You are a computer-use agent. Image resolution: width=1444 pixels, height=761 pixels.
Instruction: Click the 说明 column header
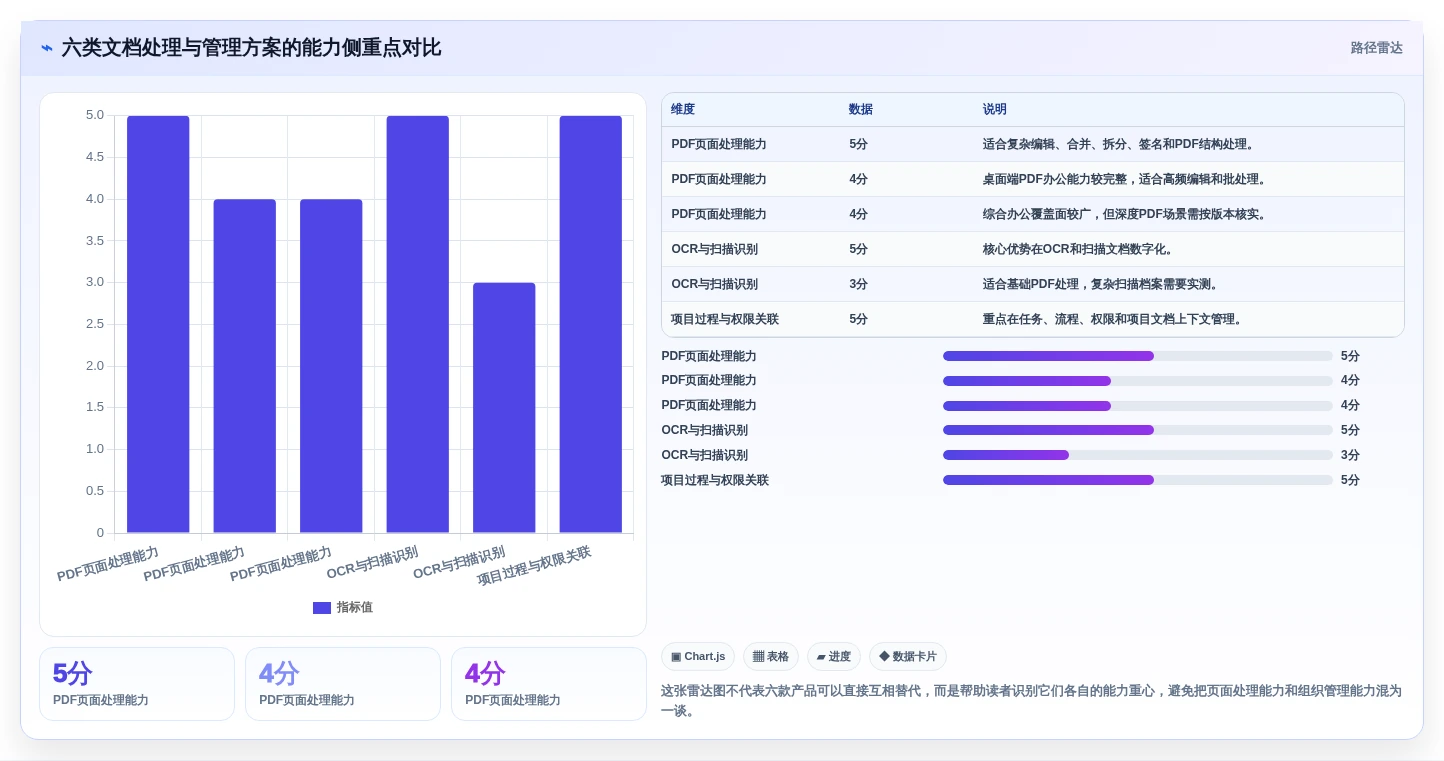click(995, 110)
